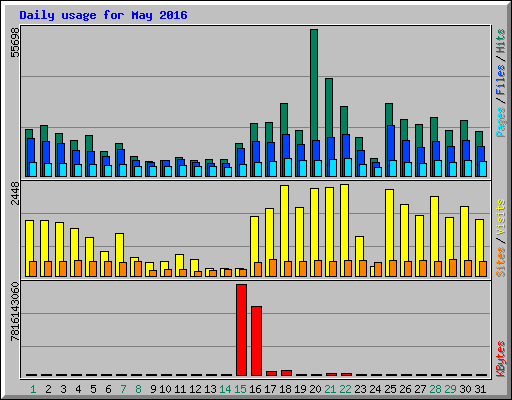Click day label 20 on the x-axis

tap(315, 389)
